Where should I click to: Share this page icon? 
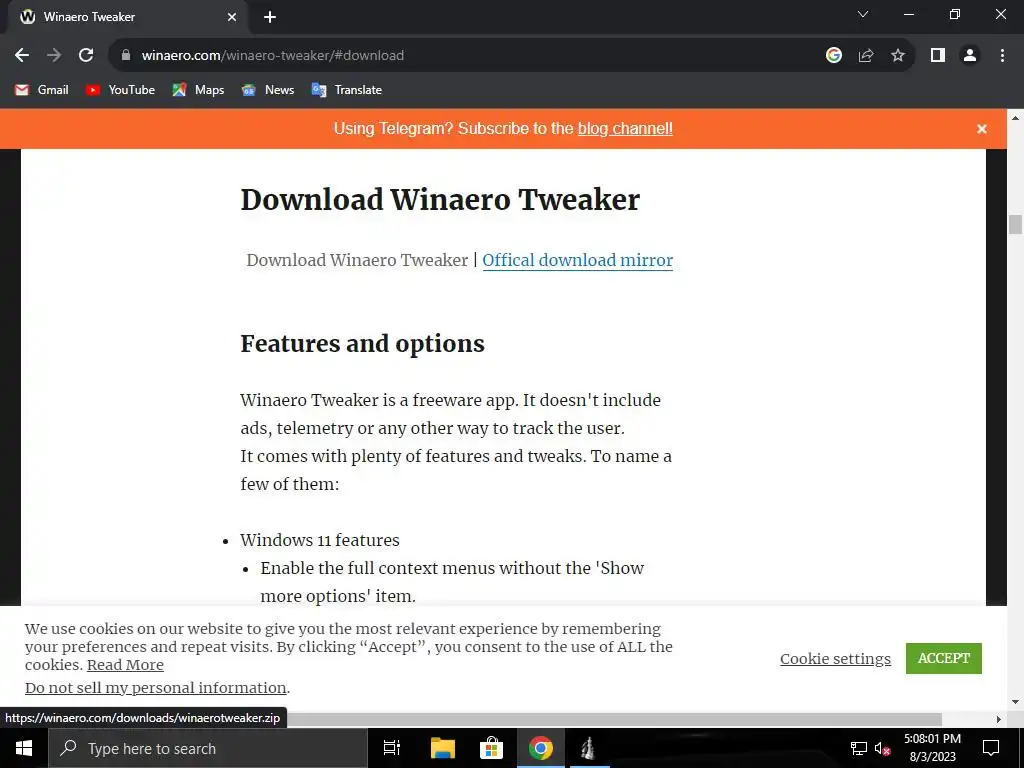(866, 56)
